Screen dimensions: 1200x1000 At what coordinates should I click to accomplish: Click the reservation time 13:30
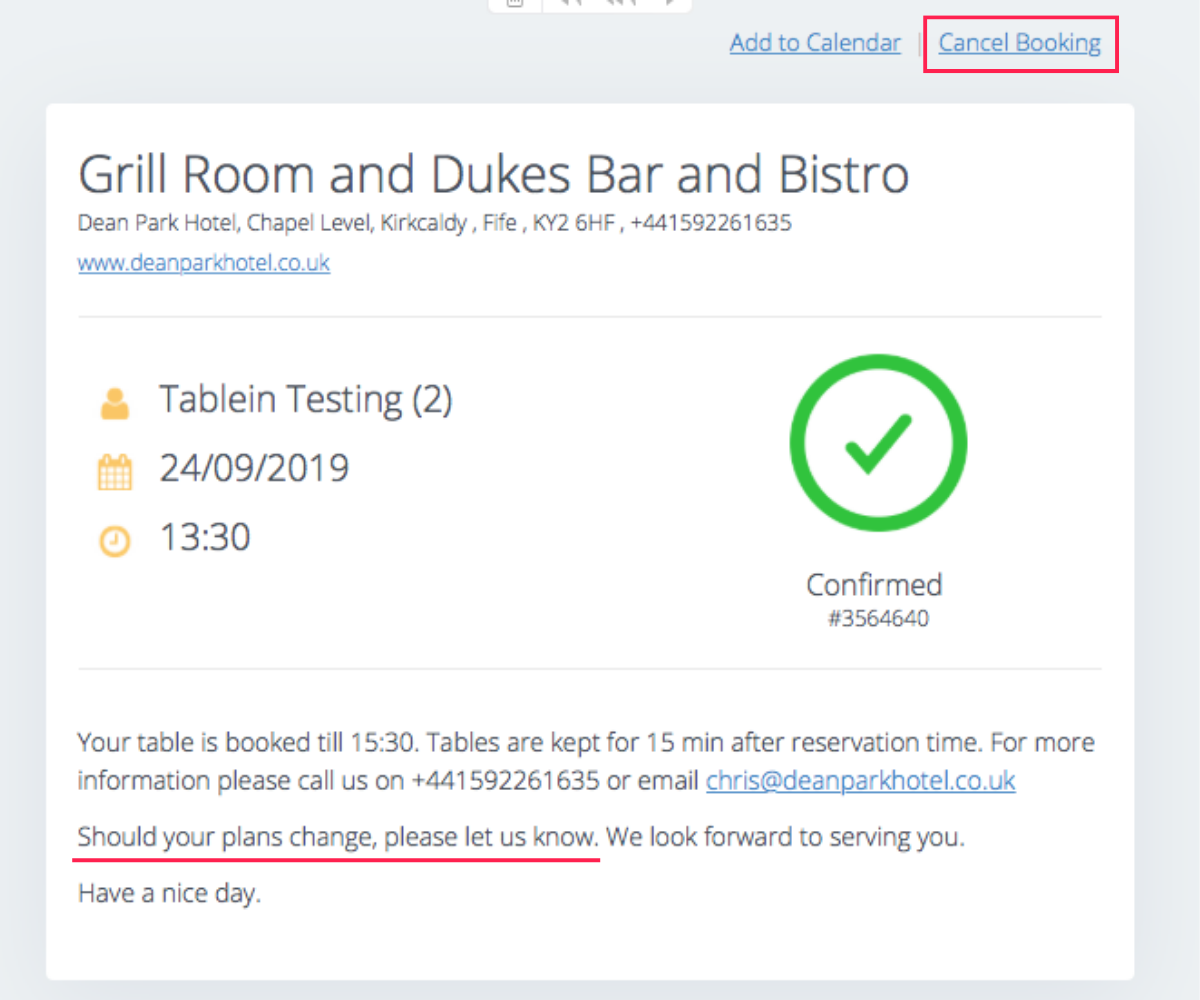pyautogui.click(x=205, y=537)
